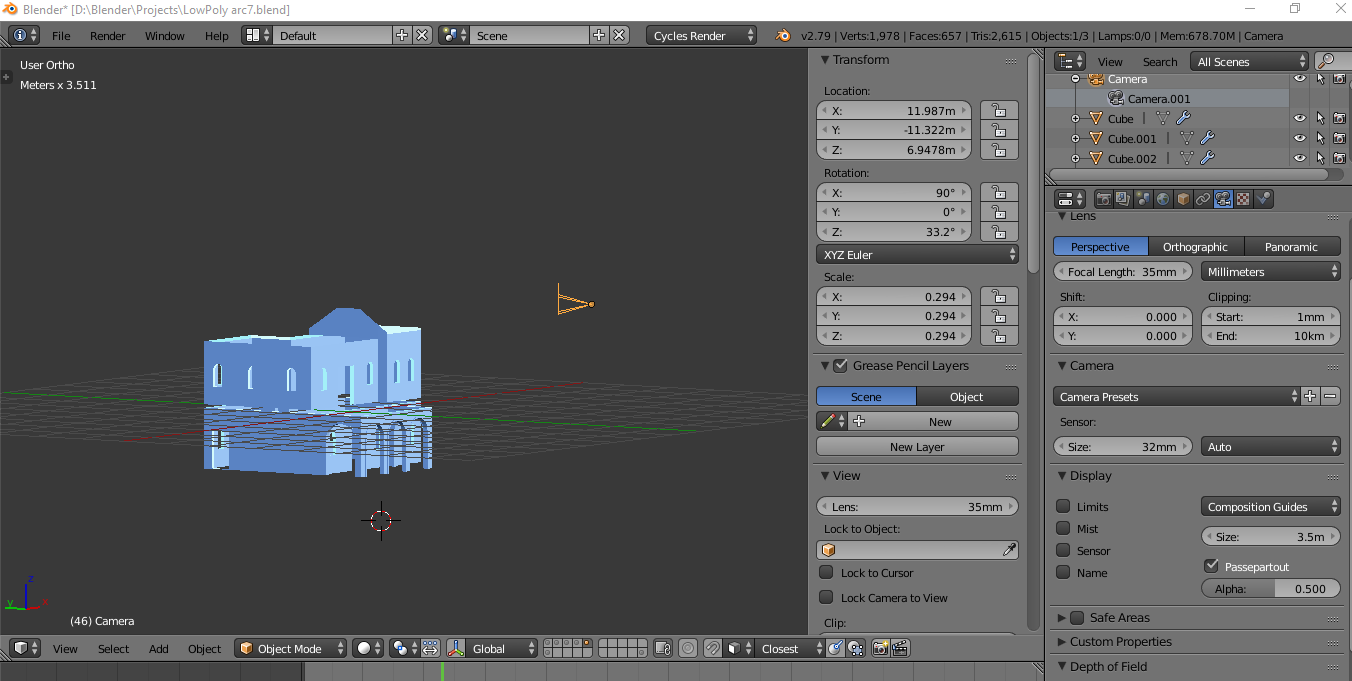Toggle selectability of Cube.001 with its arrow icon
The width and height of the screenshot is (1352, 681).
point(1320,139)
